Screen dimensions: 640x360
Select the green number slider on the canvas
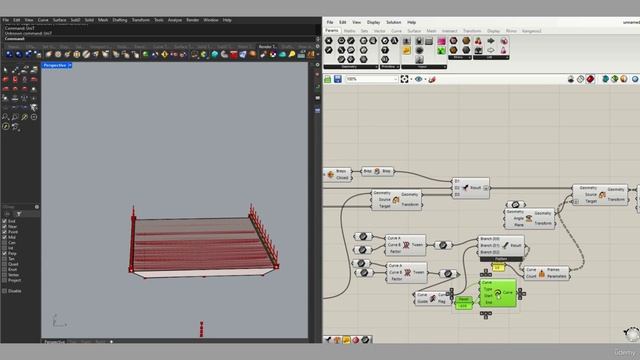463,302
